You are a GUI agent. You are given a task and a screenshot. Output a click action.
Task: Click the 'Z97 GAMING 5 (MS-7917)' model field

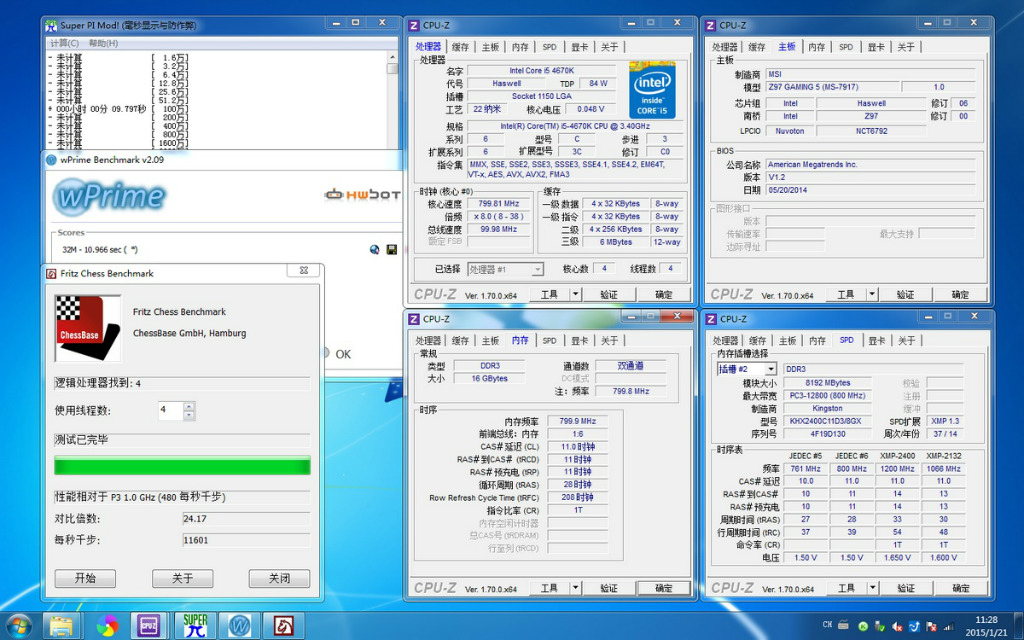click(x=831, y=87)
